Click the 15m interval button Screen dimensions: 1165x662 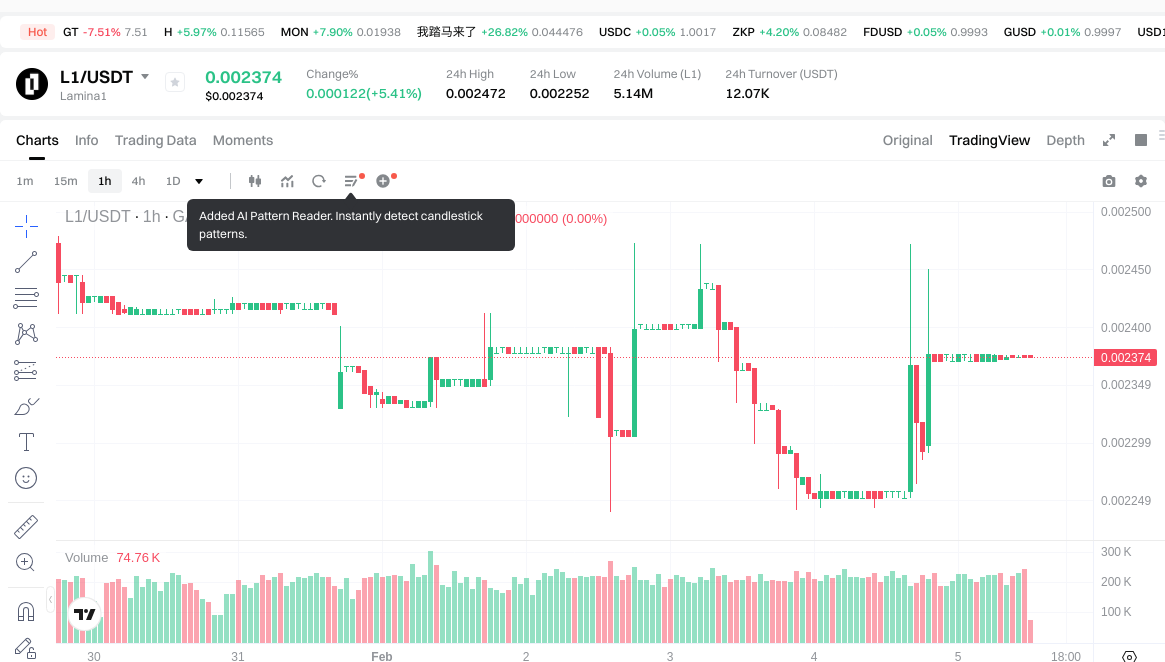click(65, 181)
